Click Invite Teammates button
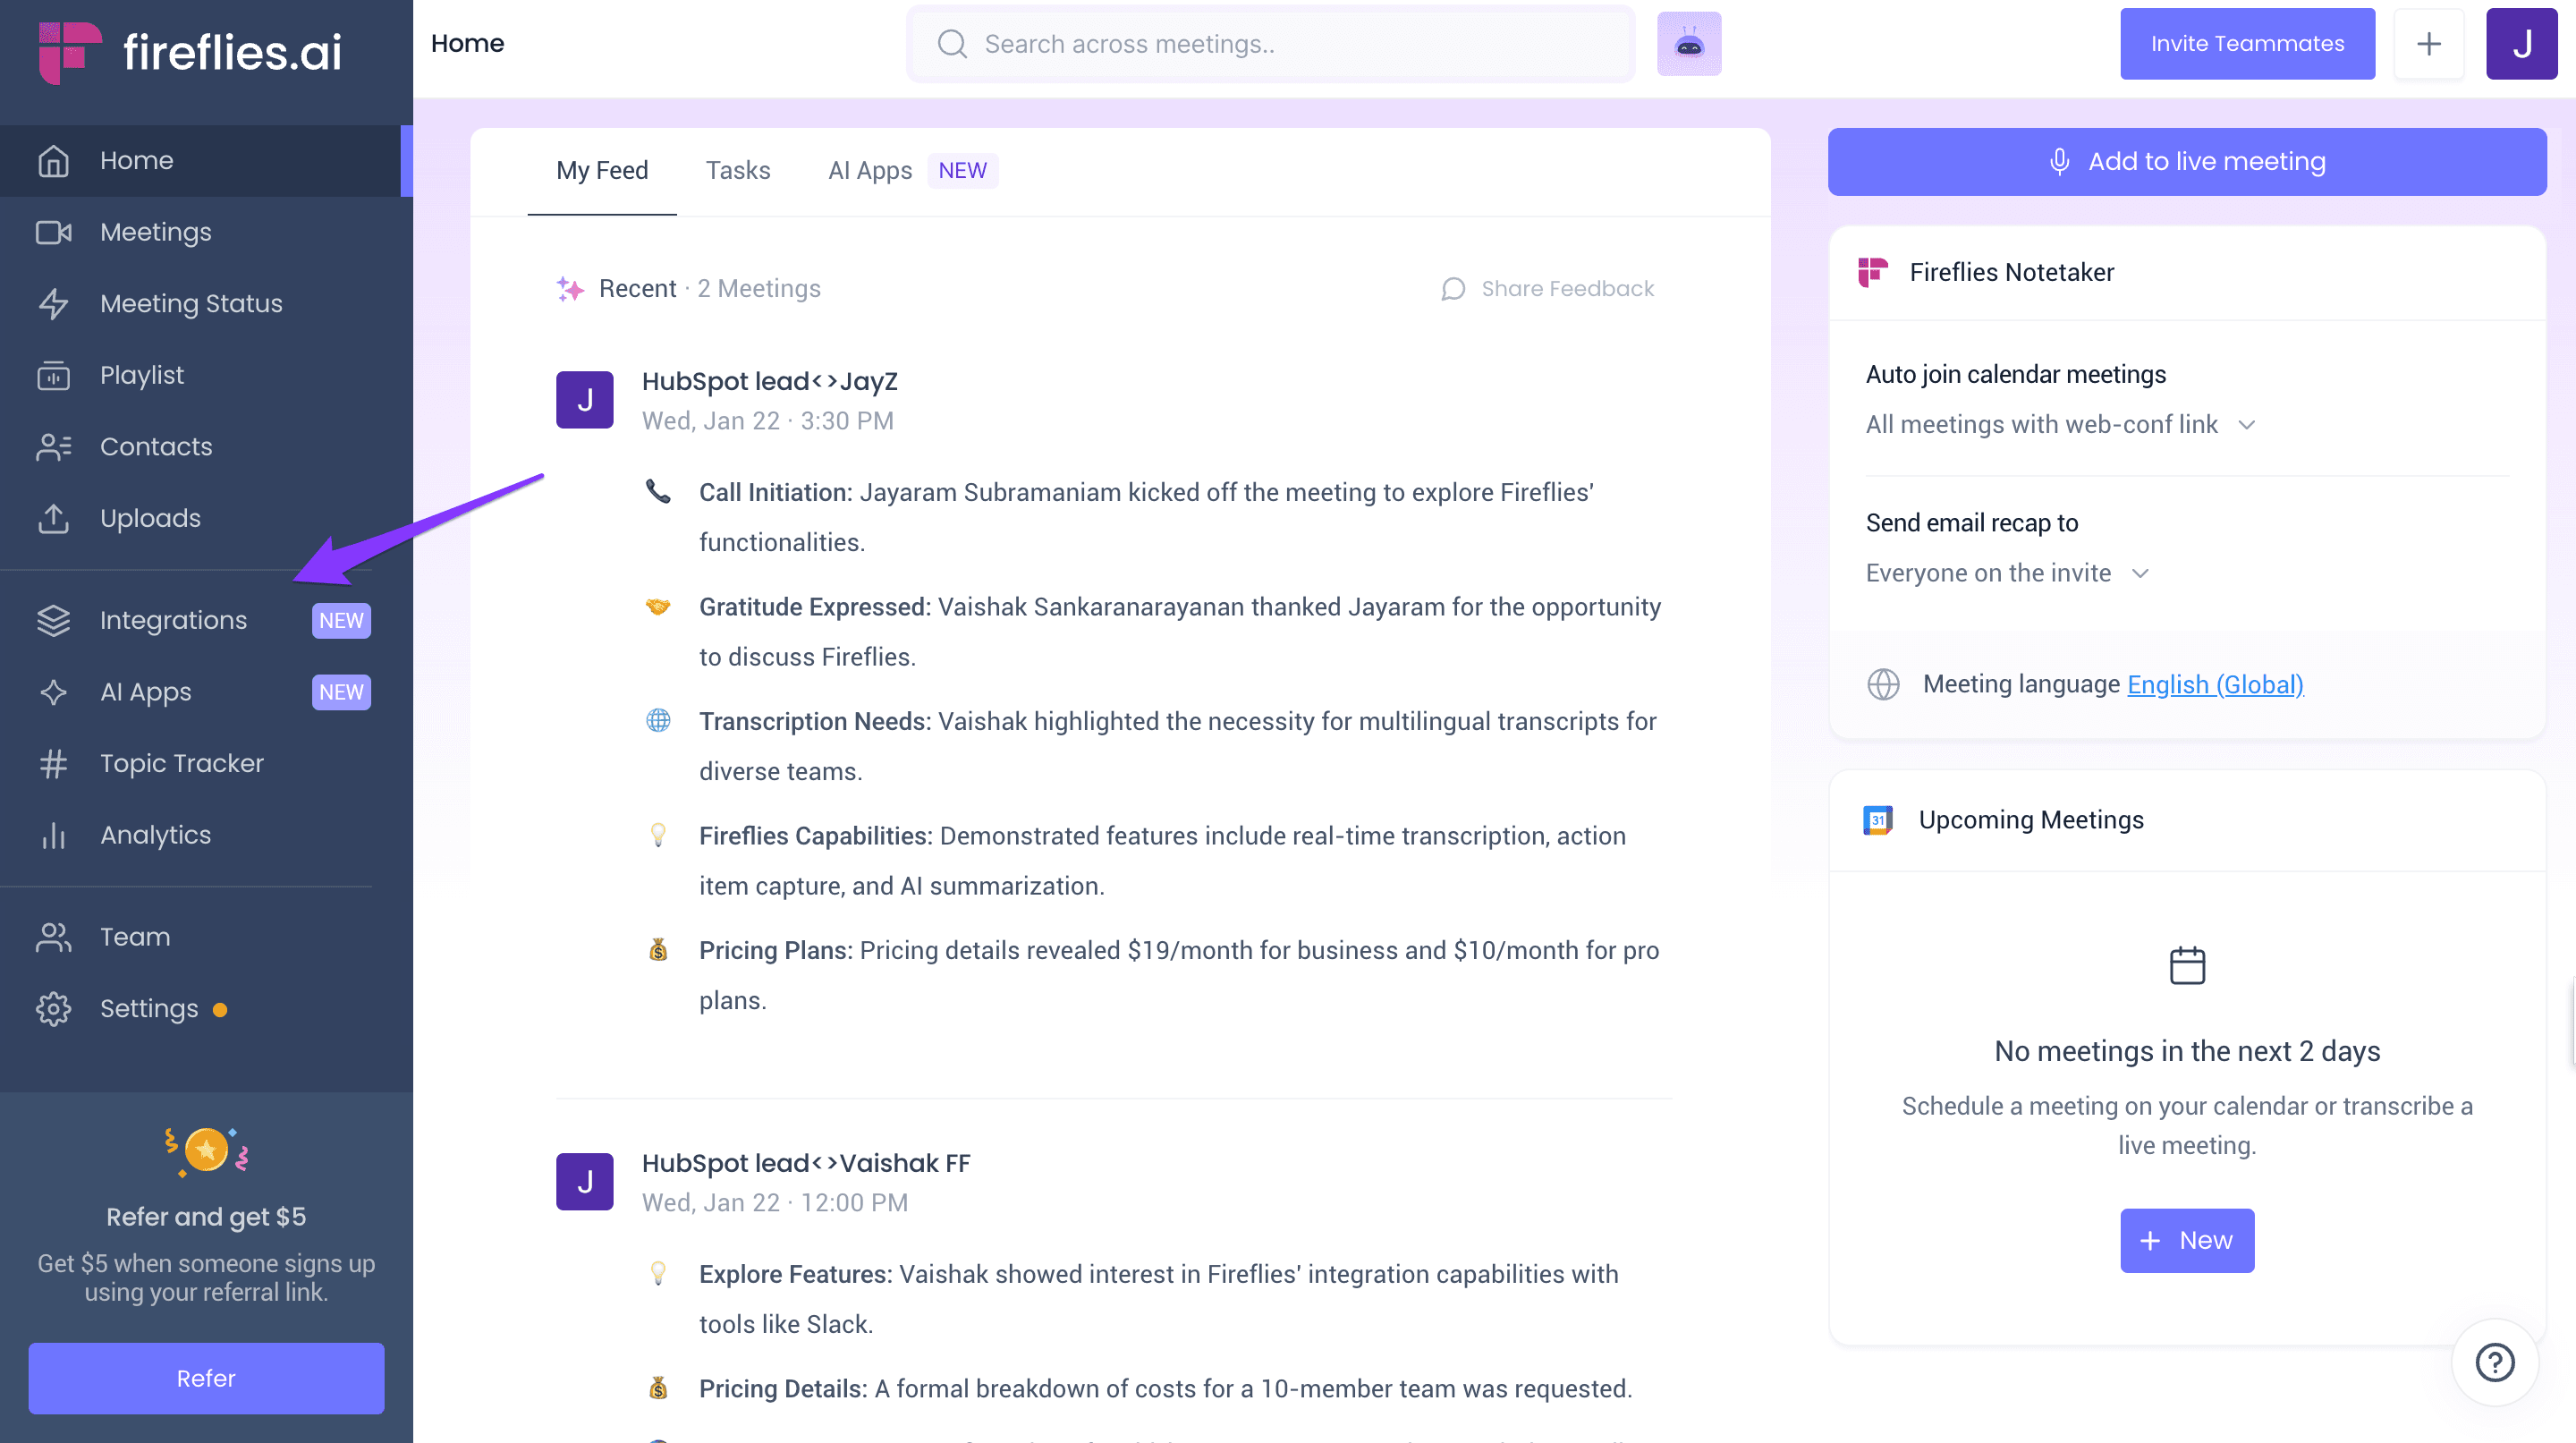 tap(2247, 44)
